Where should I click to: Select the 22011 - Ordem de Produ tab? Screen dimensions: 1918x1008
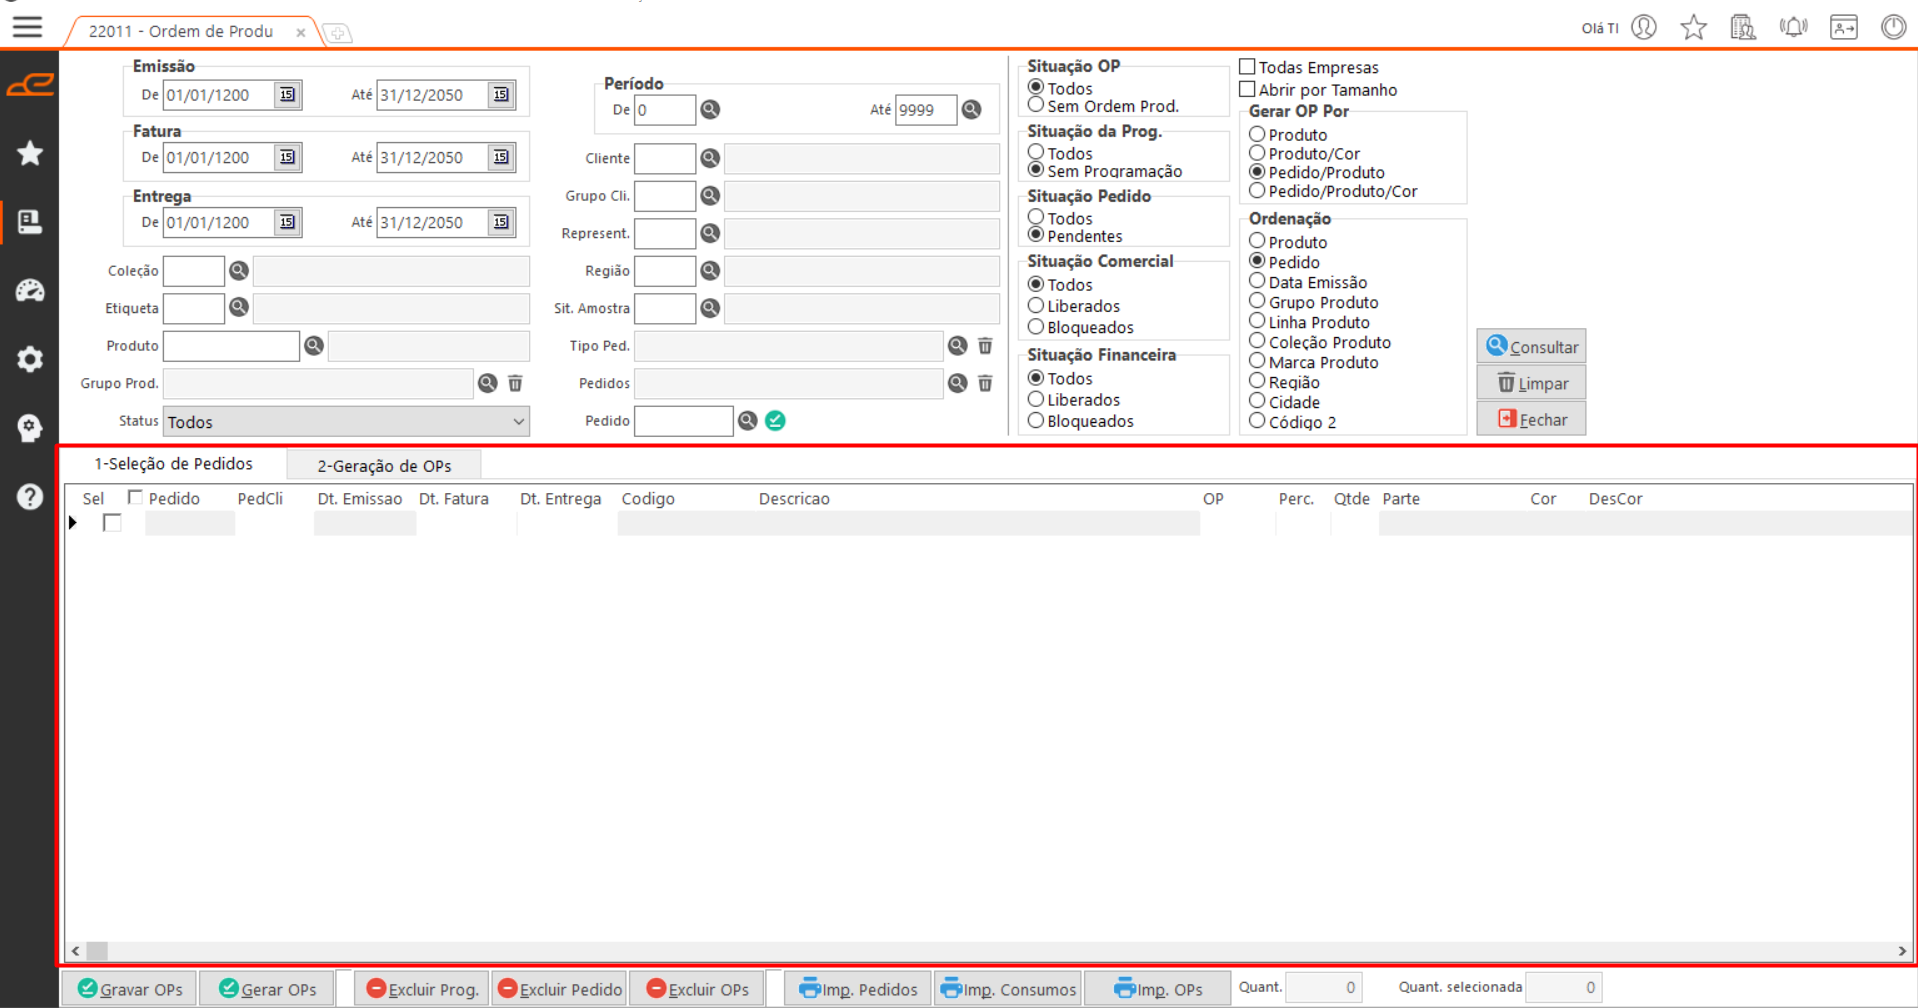(181, 31)
